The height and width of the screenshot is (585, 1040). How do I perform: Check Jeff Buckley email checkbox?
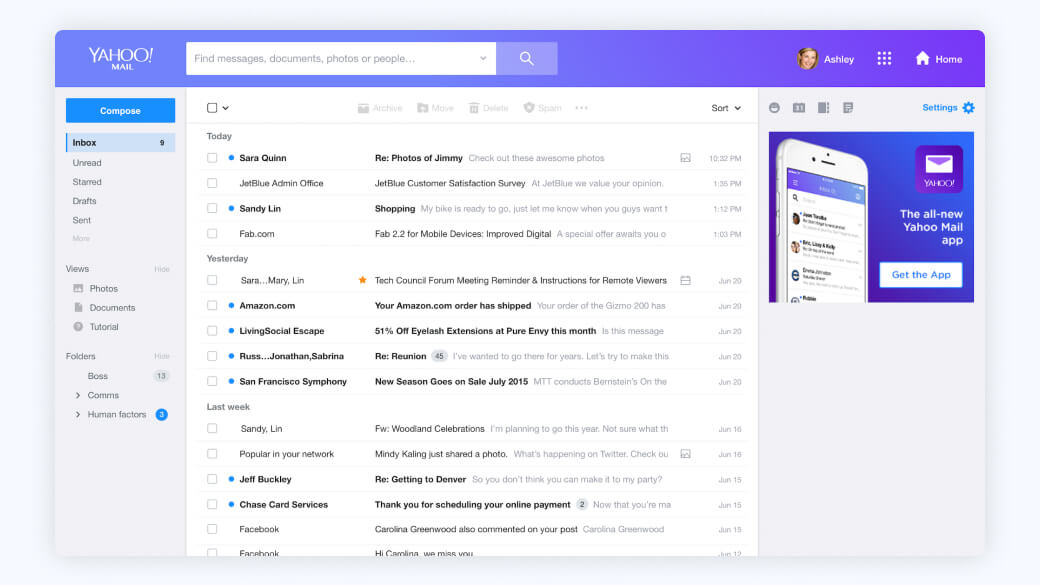pos(212,479)
